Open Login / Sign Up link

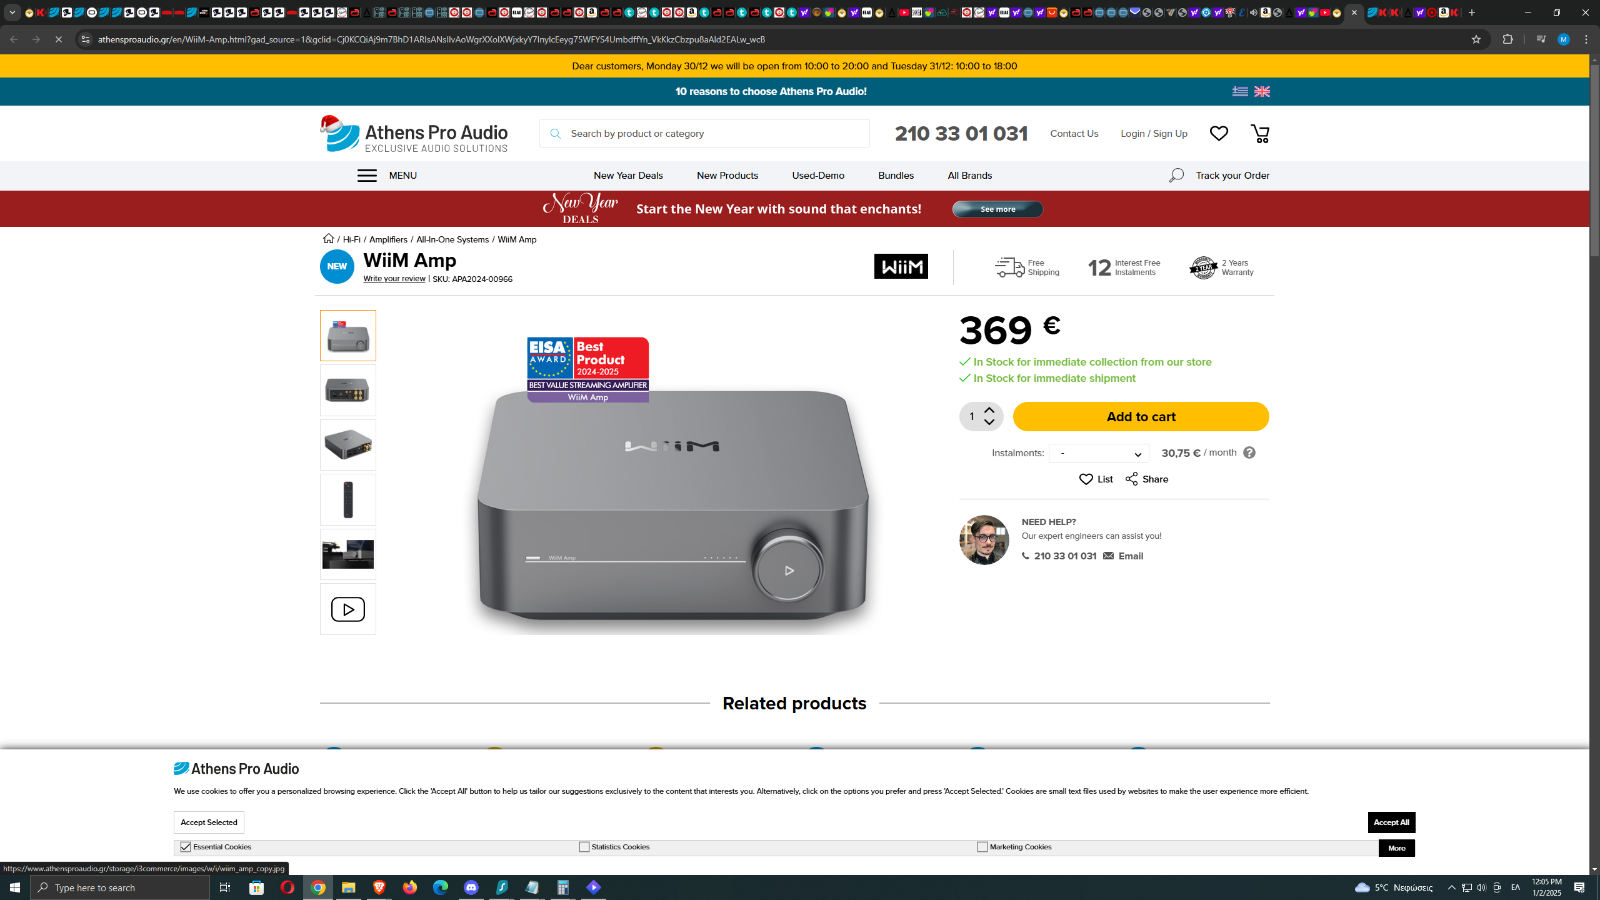(x=1154, y=133)
